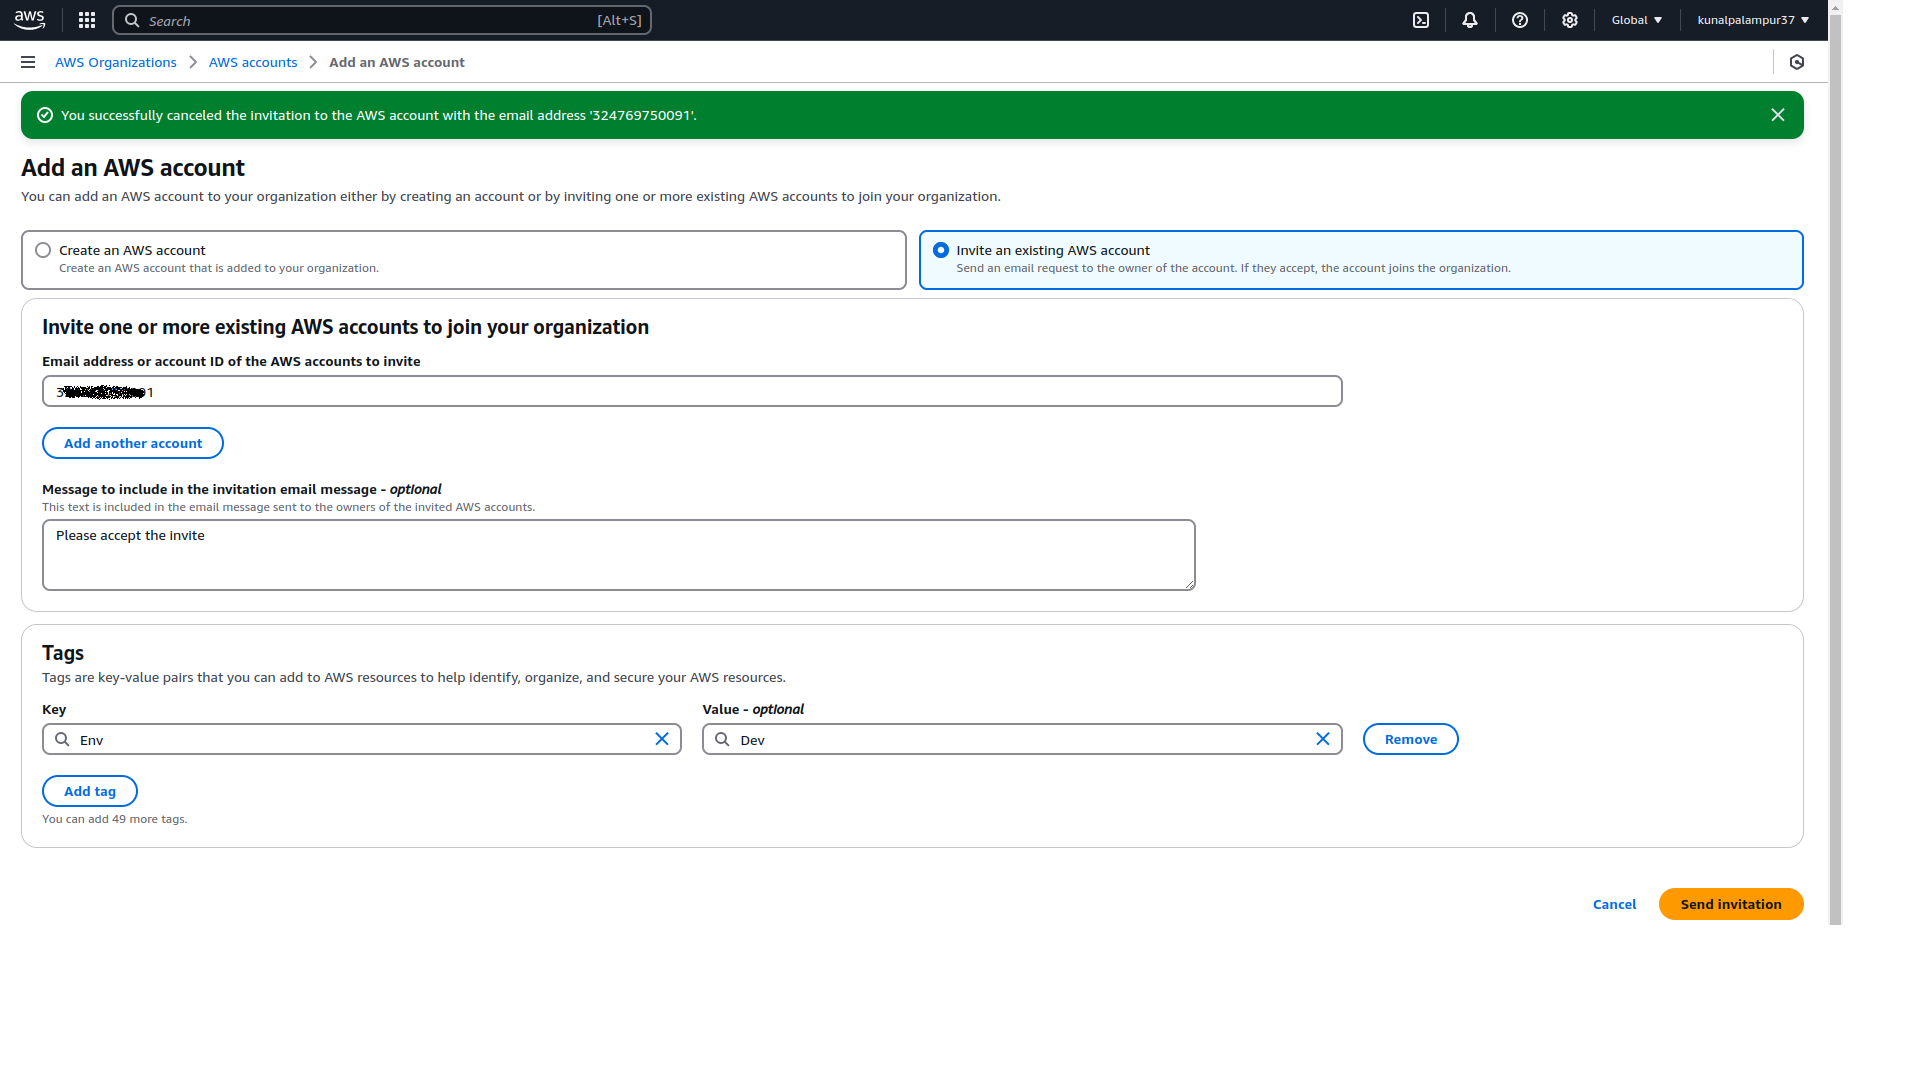
Task: Launch the CloudShell terminal icon
Action: [1421, 20]
